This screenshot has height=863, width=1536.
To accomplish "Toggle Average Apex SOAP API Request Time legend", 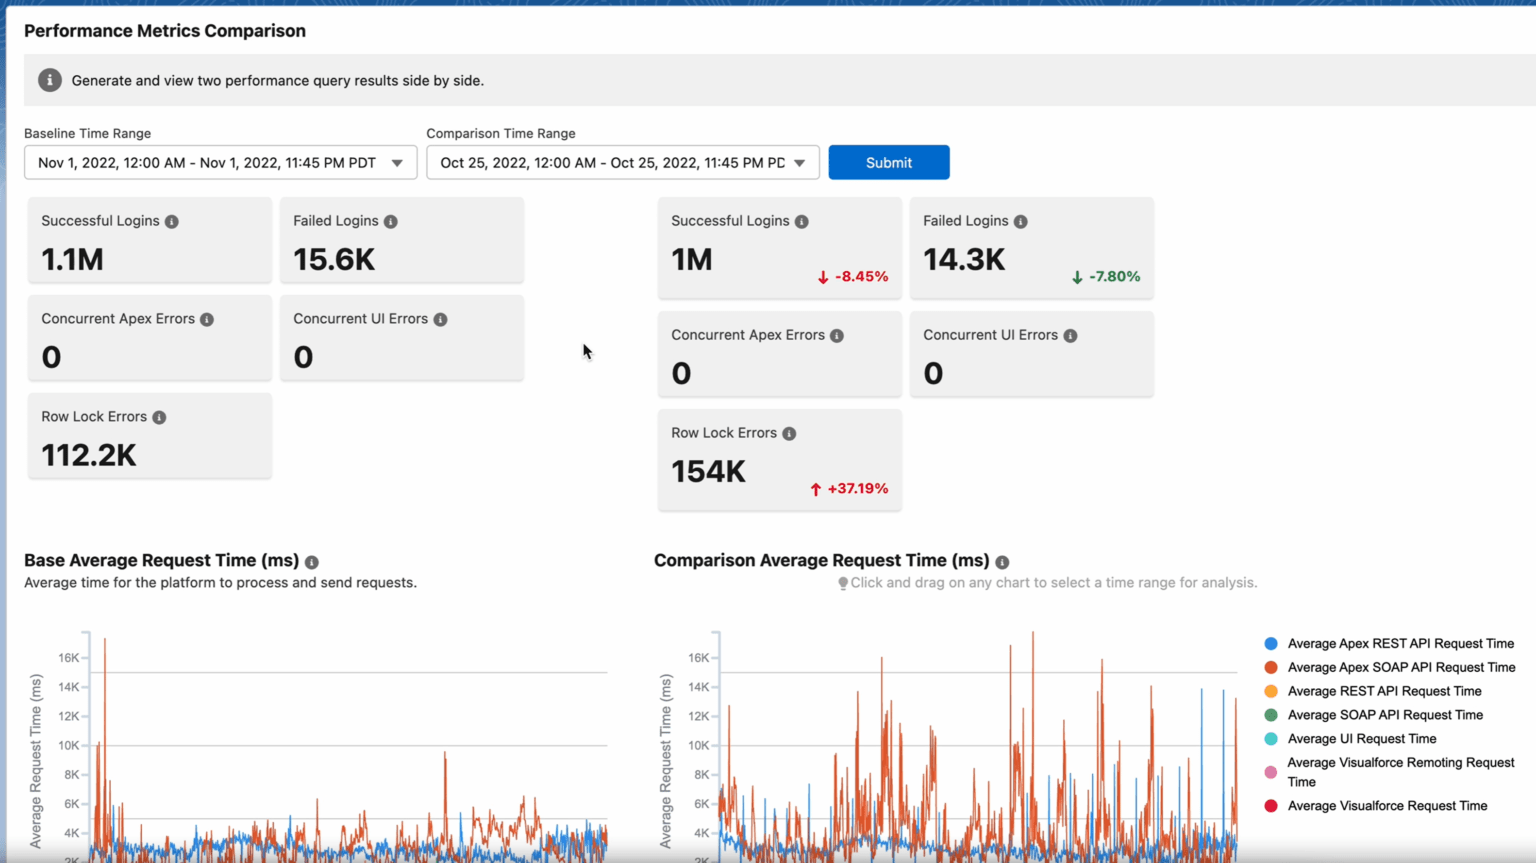I will click(1401, 668).
